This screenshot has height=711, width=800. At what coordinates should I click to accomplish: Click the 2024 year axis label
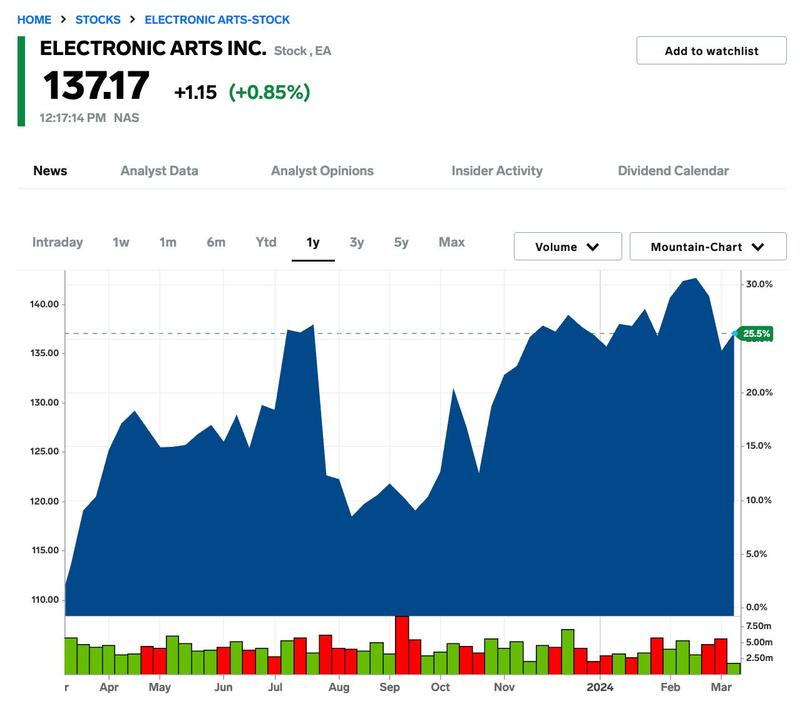(x=600, y=688)
